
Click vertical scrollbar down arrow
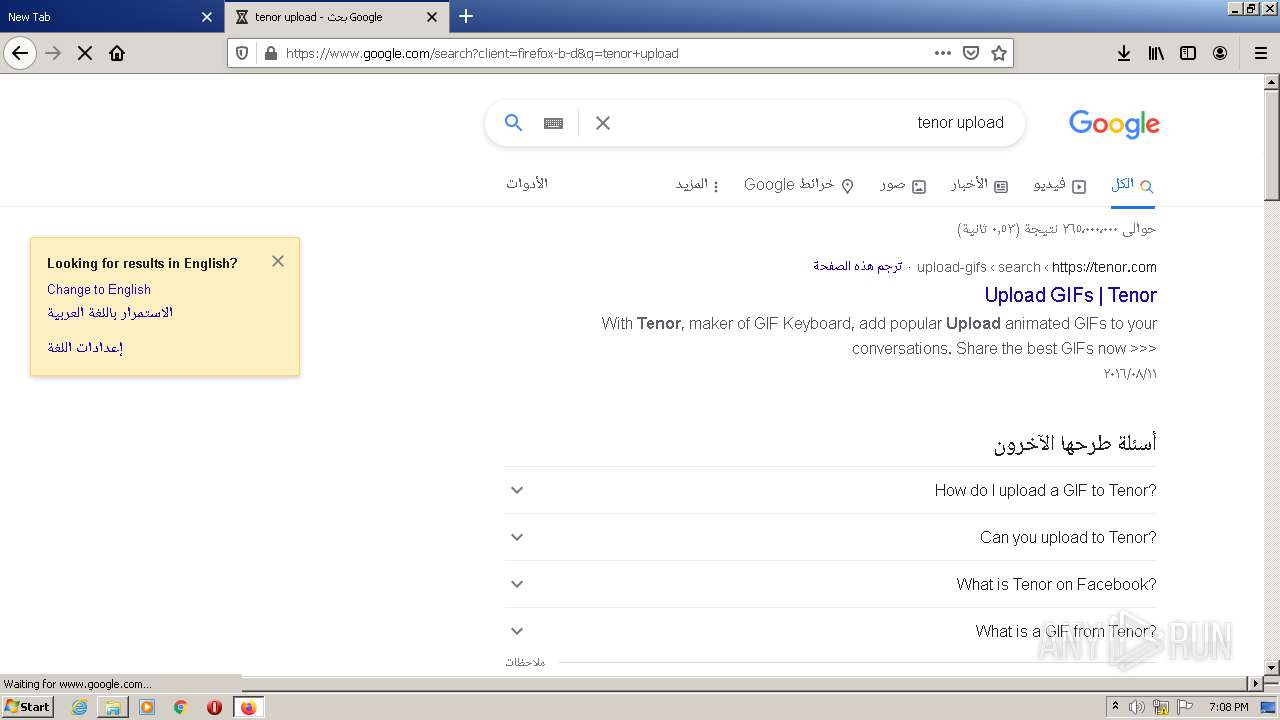pos(1272,667)
